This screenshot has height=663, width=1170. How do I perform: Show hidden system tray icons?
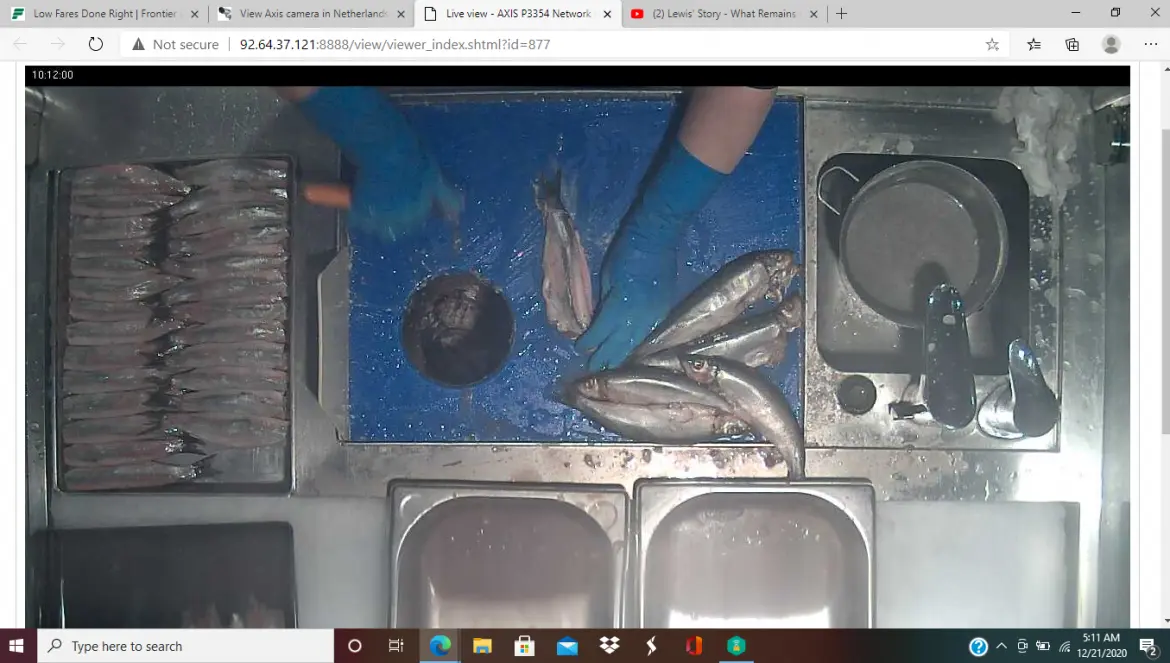click(x=1001, y=646)
